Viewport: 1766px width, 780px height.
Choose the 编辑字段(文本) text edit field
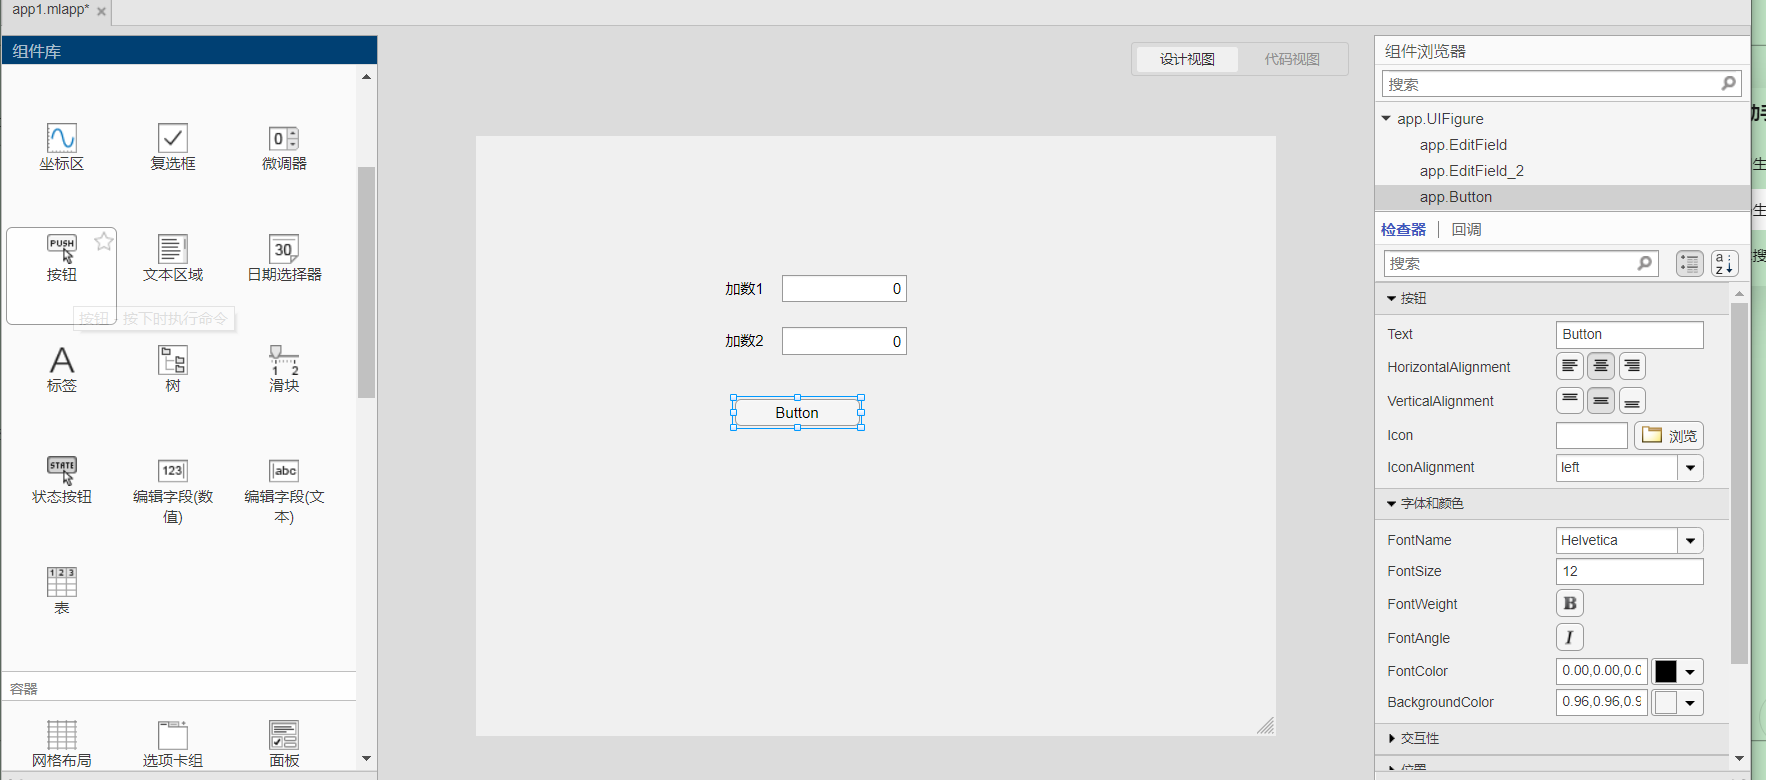(284, 491)
